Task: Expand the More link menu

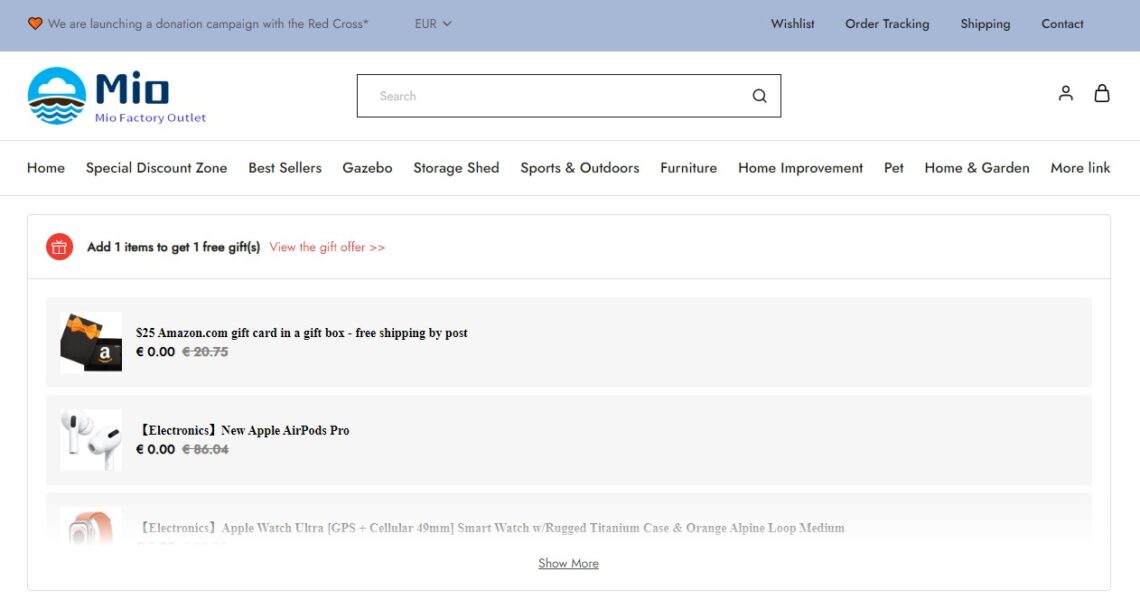Action: (1080, 168)
